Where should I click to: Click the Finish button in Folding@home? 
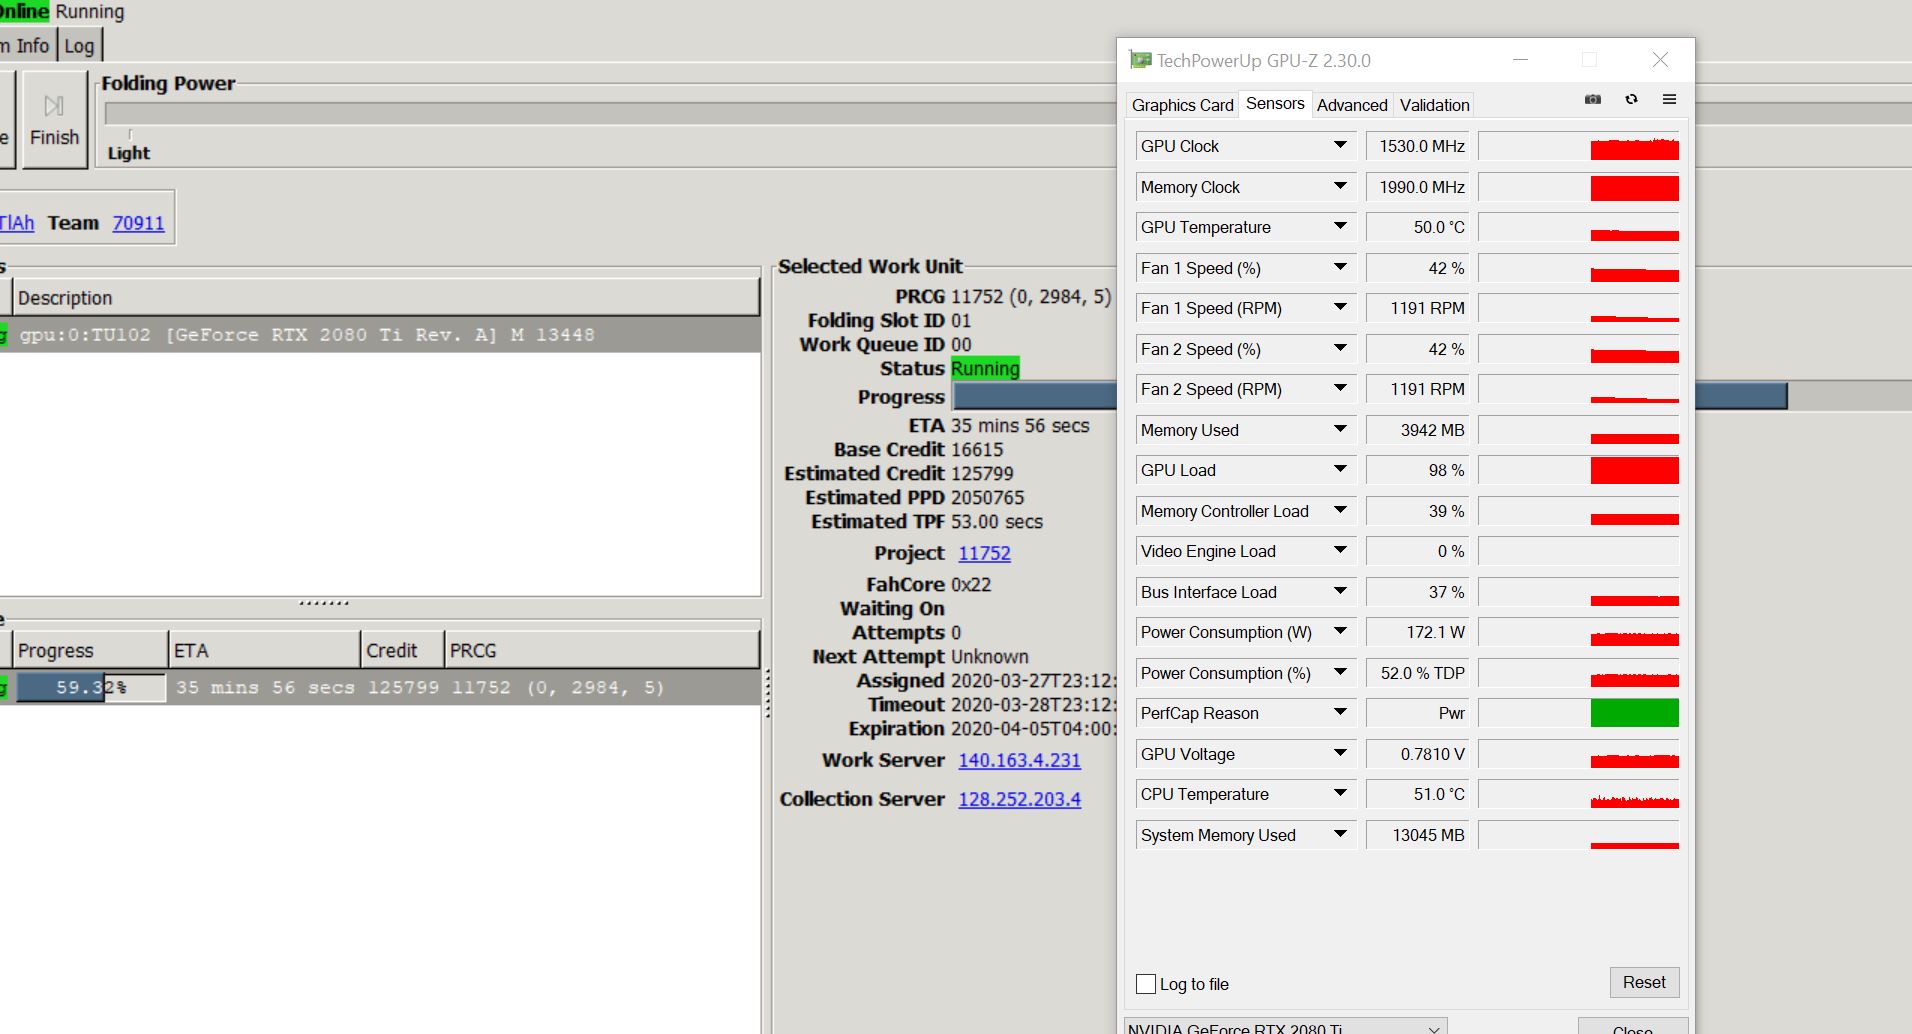click(x=54, y=120)
